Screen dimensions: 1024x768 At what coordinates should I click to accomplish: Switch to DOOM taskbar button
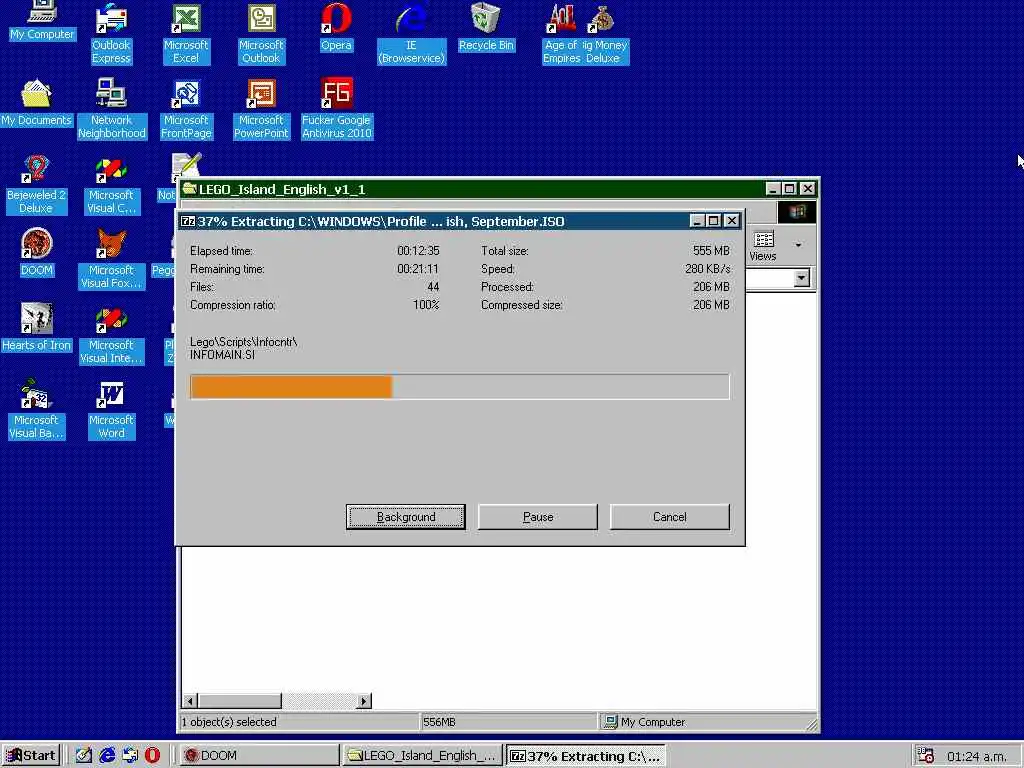[259, 756]
